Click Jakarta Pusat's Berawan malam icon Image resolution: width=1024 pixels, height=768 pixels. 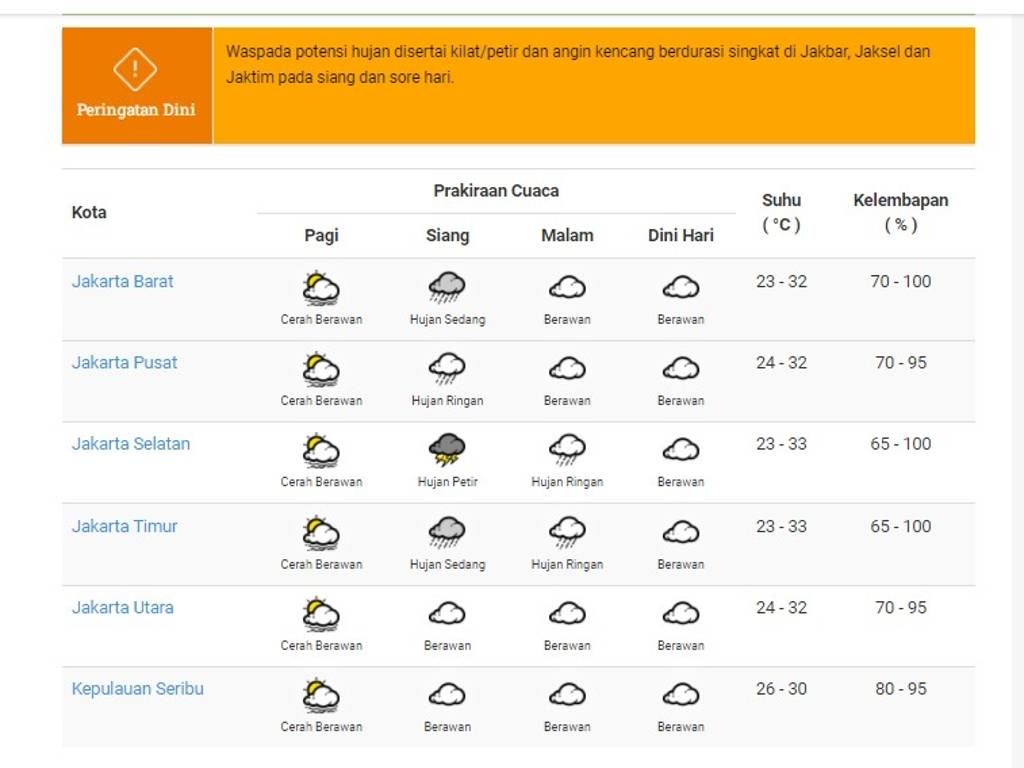(x=567, y=369)
